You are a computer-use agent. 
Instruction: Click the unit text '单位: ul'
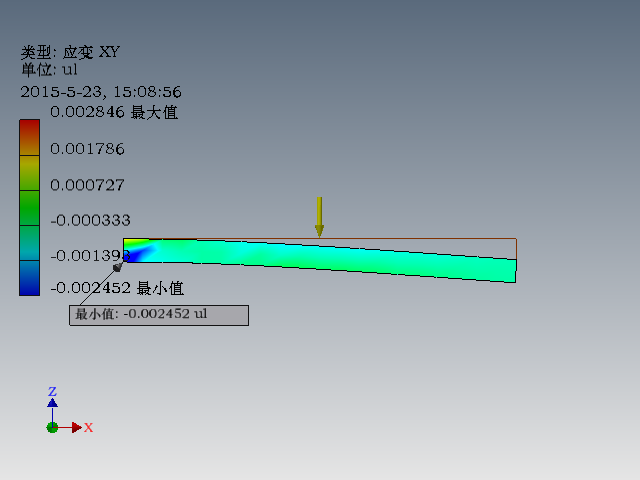coord(49,70)
